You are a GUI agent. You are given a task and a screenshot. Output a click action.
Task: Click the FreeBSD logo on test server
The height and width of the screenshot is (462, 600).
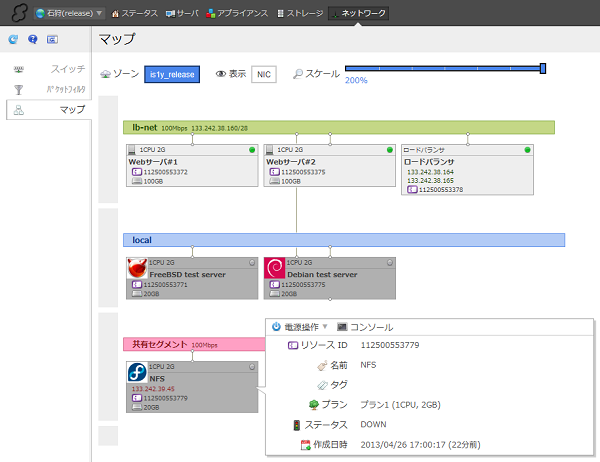click(x=137, y=269)
